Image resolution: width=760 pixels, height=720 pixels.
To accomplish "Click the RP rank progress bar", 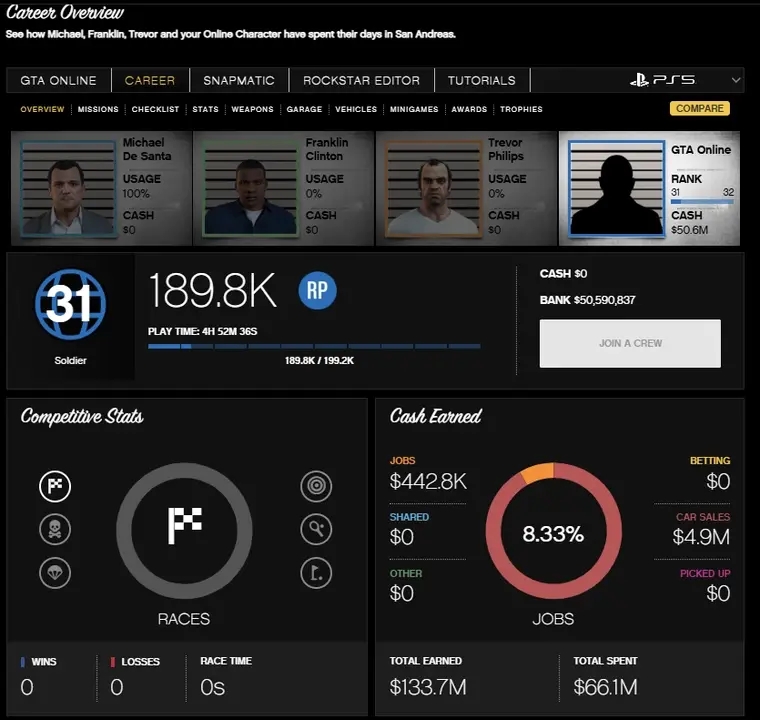I will coord(314,347).
